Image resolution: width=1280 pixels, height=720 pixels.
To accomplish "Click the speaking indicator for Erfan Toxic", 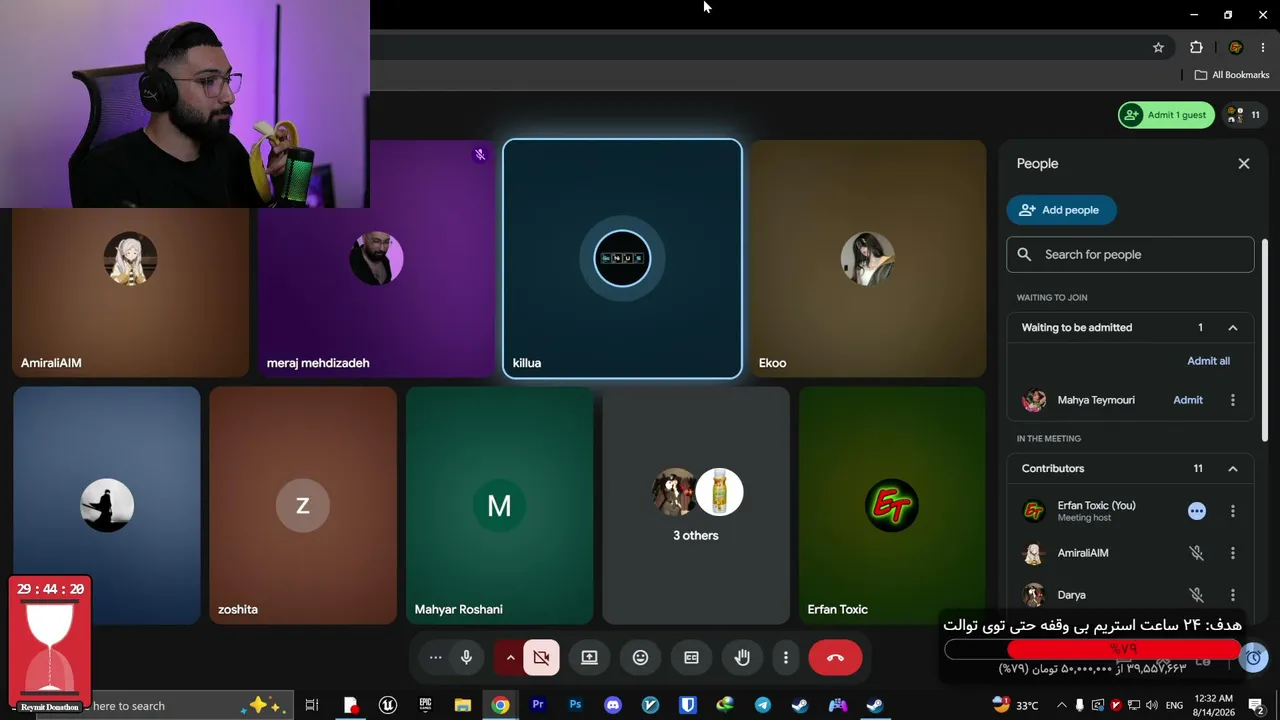I will coord(1196,511).
